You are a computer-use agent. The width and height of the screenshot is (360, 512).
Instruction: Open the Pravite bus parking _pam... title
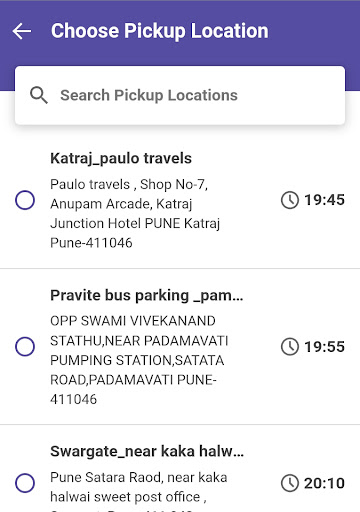click(x=147, y=295)
